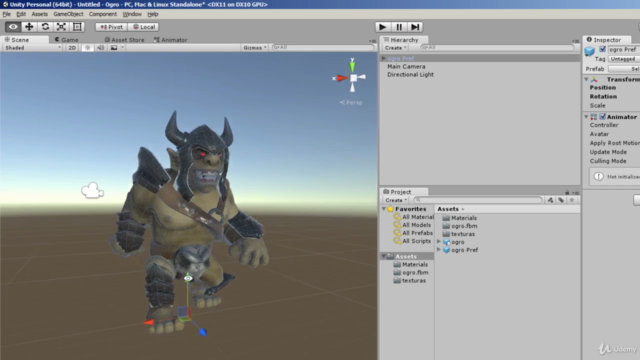Collapse the Animator component
This screenshot has height=360, width=640.
(587, 117)
